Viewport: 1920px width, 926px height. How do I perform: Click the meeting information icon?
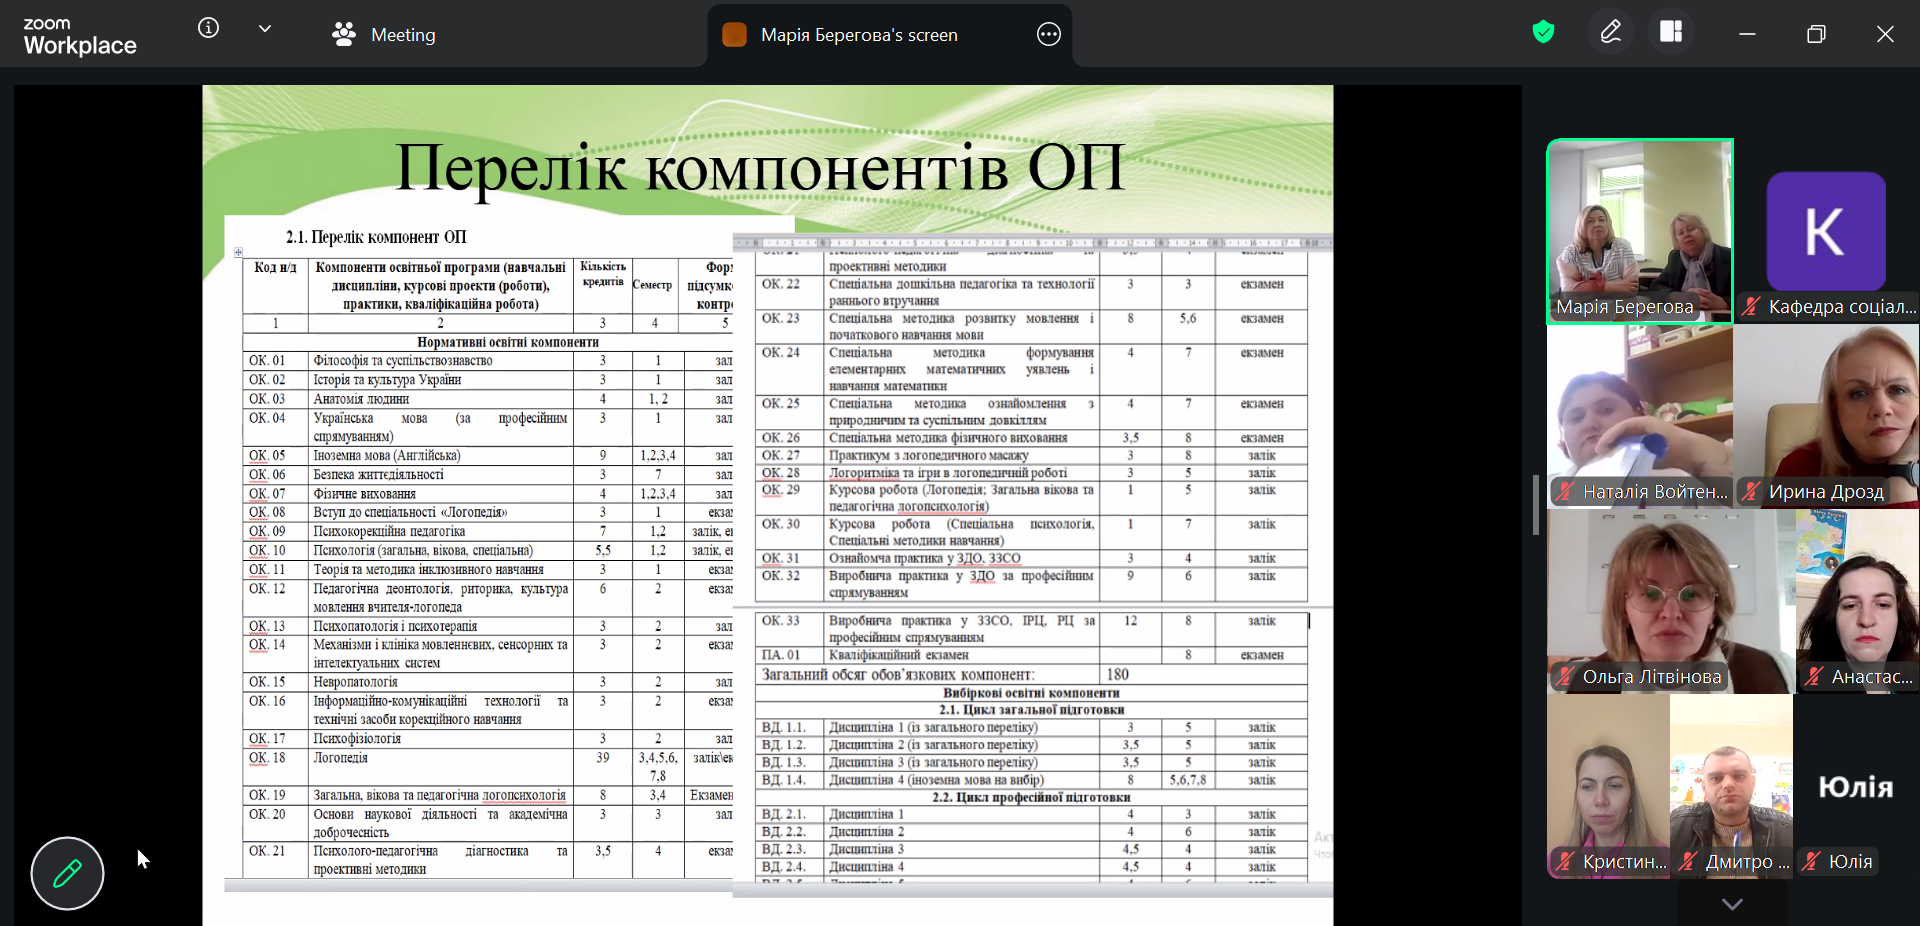click(208, 28)
